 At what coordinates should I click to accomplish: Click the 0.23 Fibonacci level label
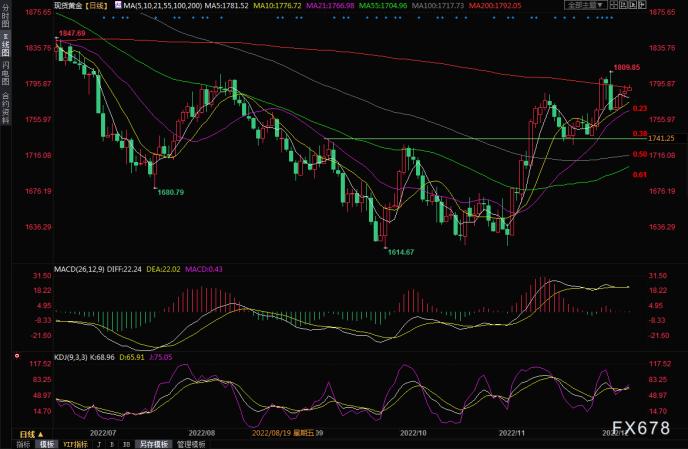pos(640,108)
